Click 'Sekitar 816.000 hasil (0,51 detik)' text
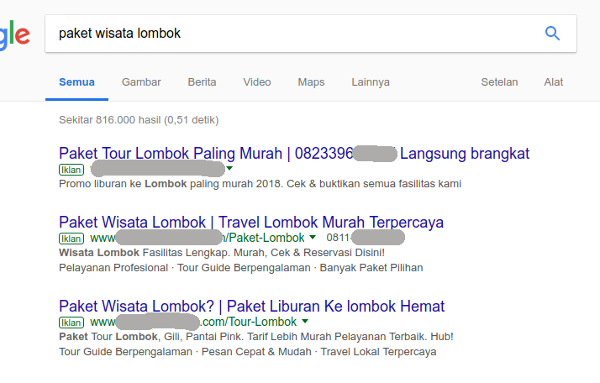Viewport: 600px width, 383px height. coord(139,120)
